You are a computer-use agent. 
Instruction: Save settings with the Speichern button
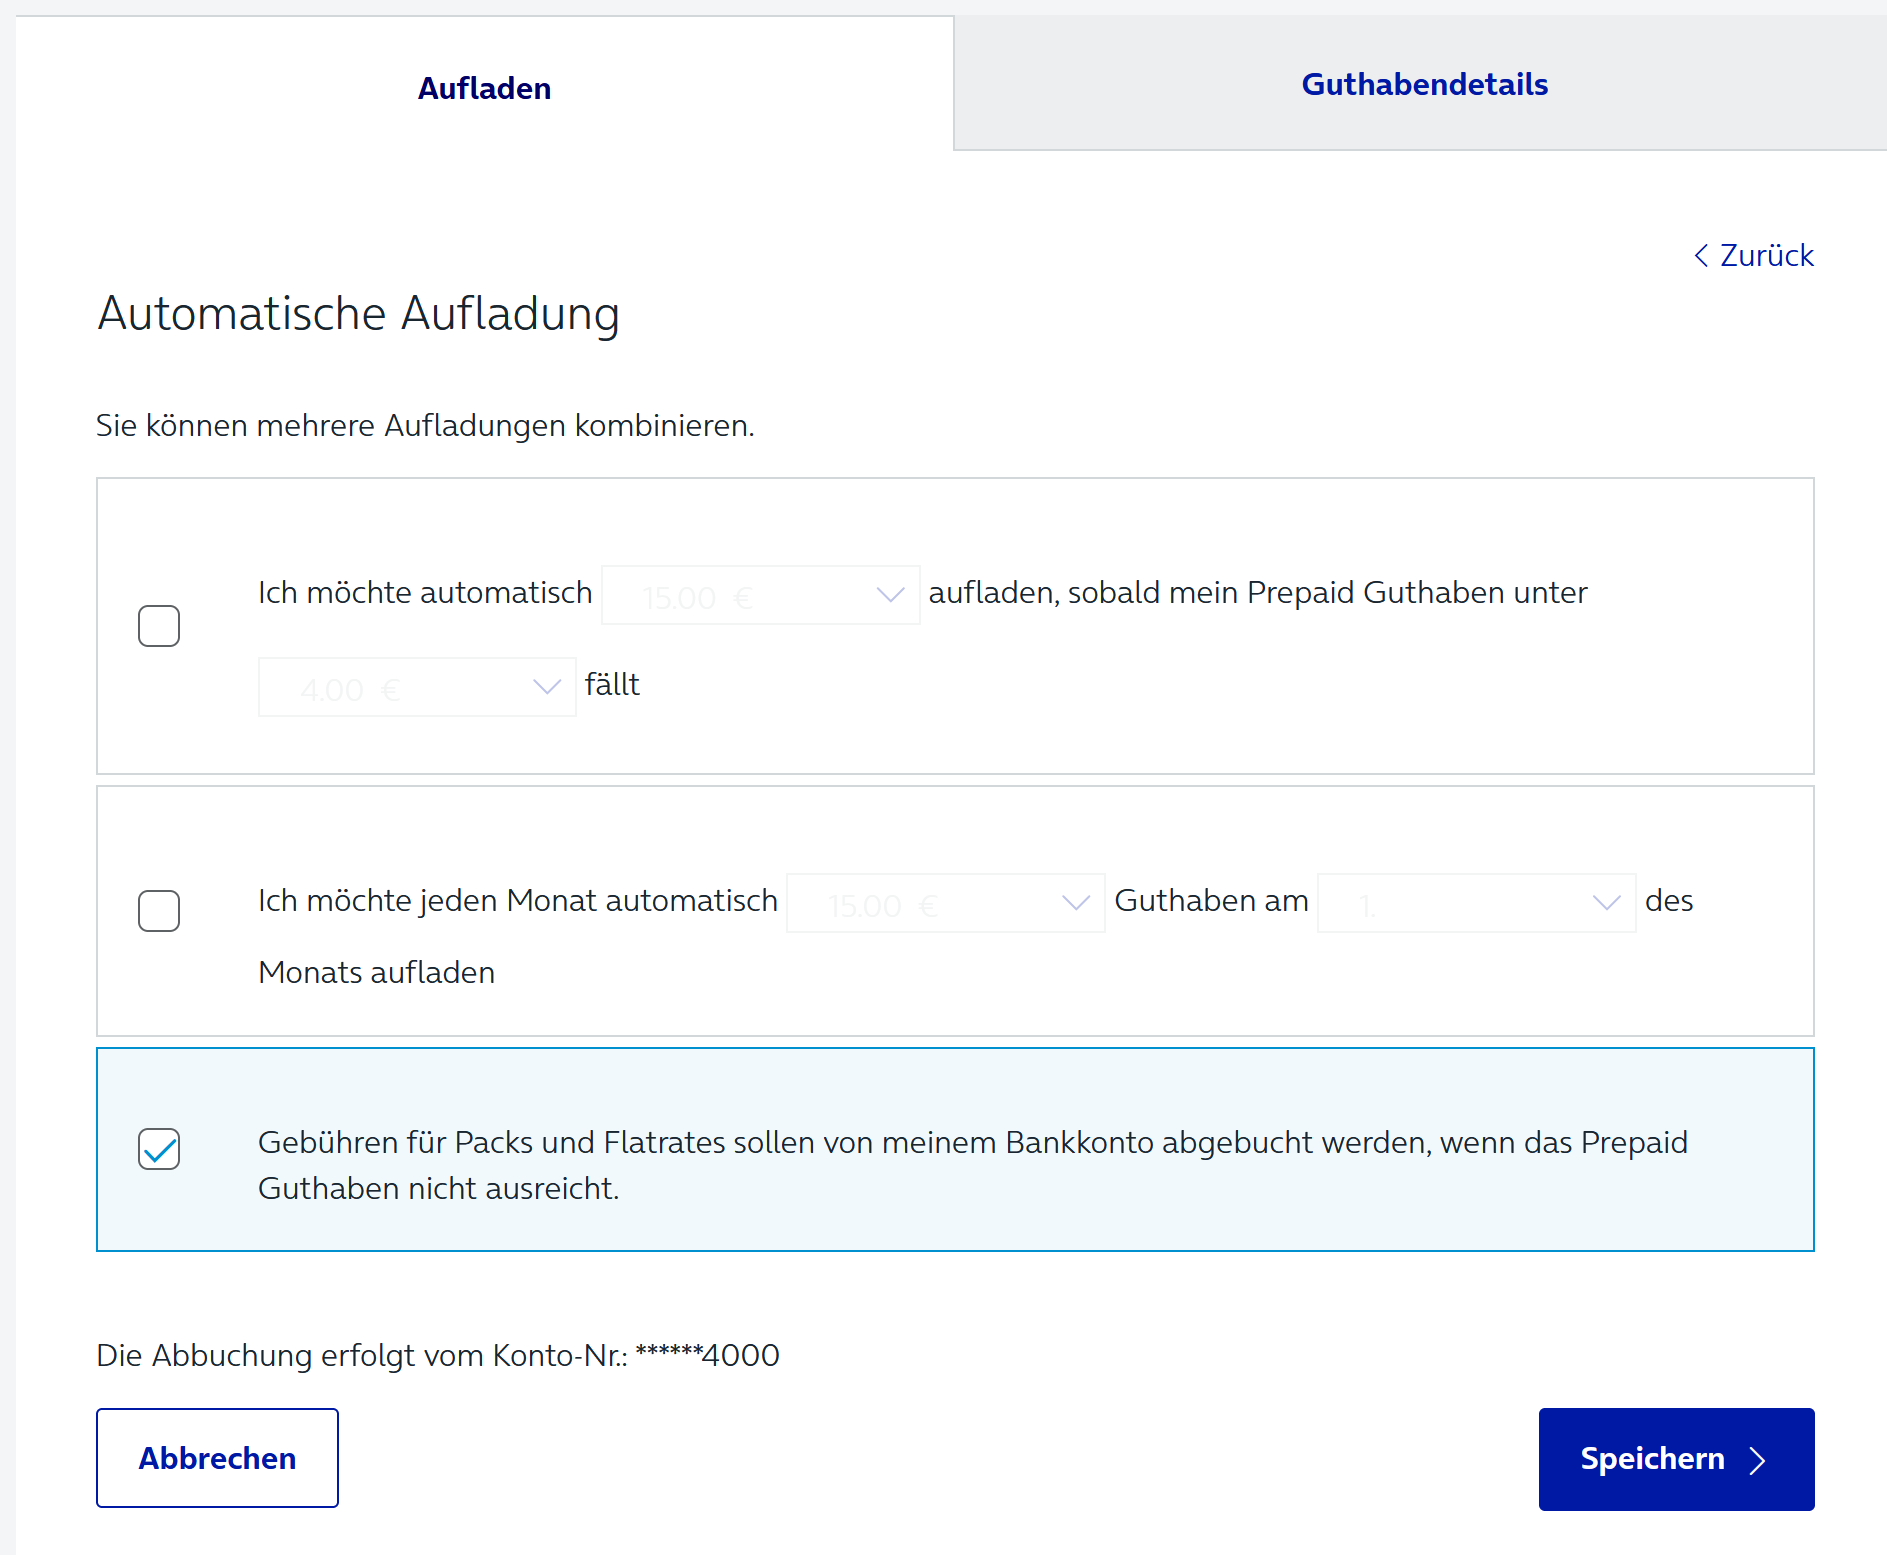point(1675,1458)
